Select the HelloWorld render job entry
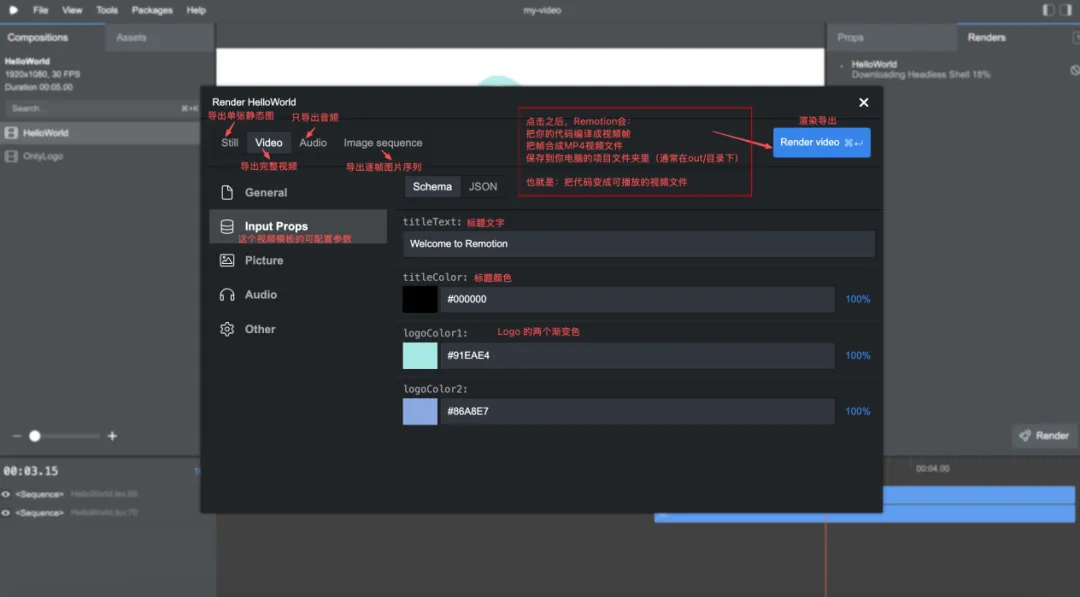The image size is (1080, 597). click(951, 69)
